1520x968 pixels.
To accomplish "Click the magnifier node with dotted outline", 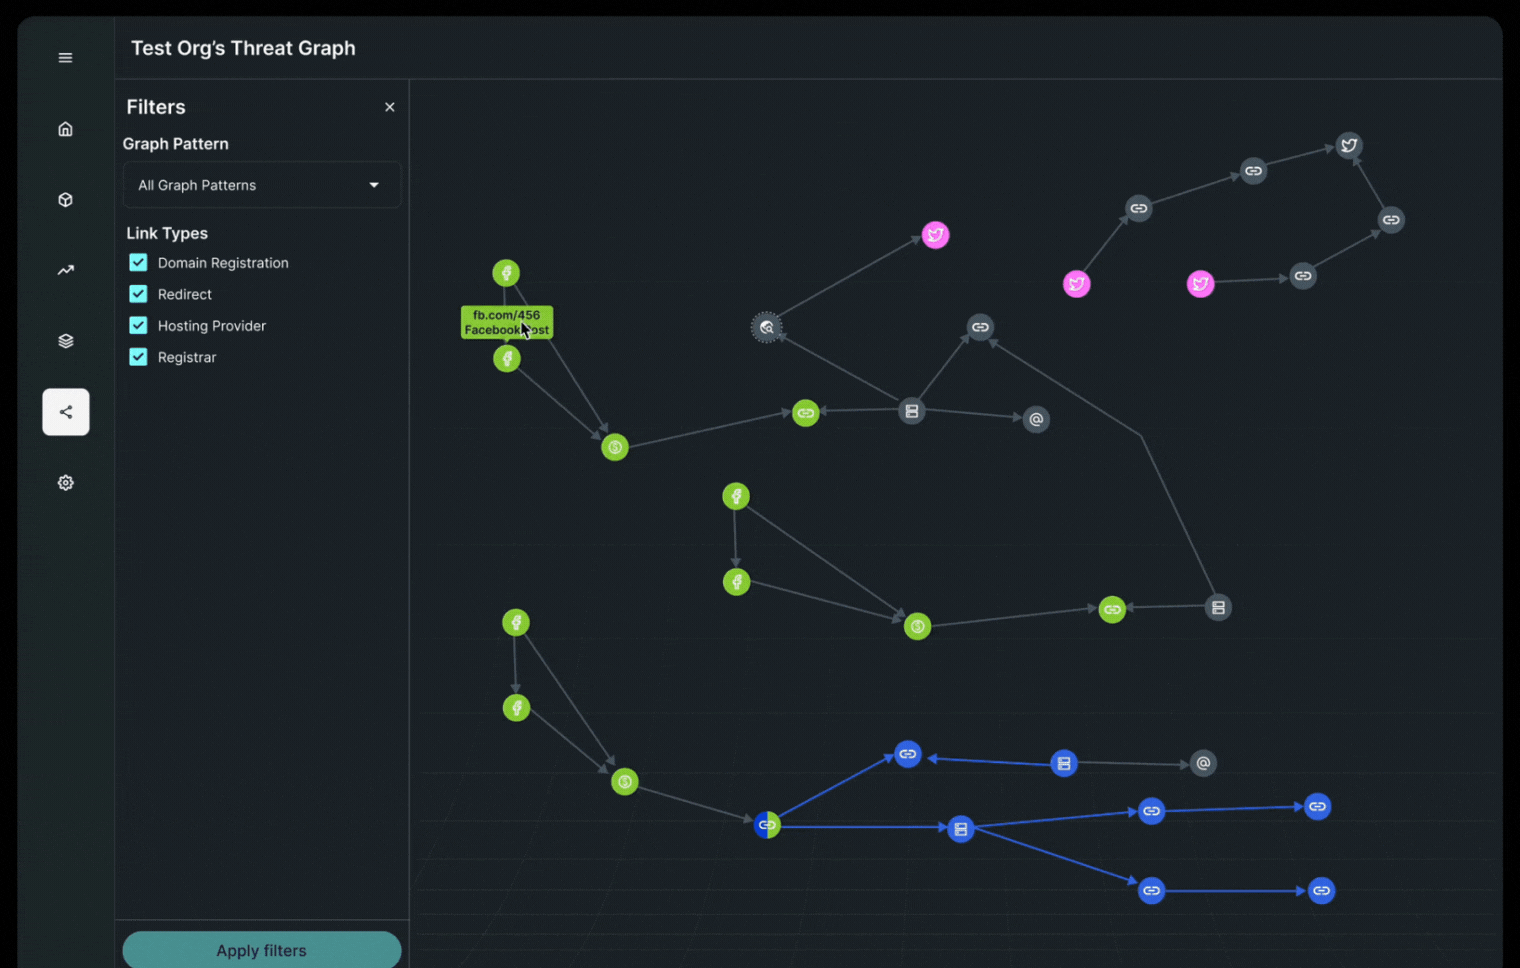I will [x=766, y=327].
